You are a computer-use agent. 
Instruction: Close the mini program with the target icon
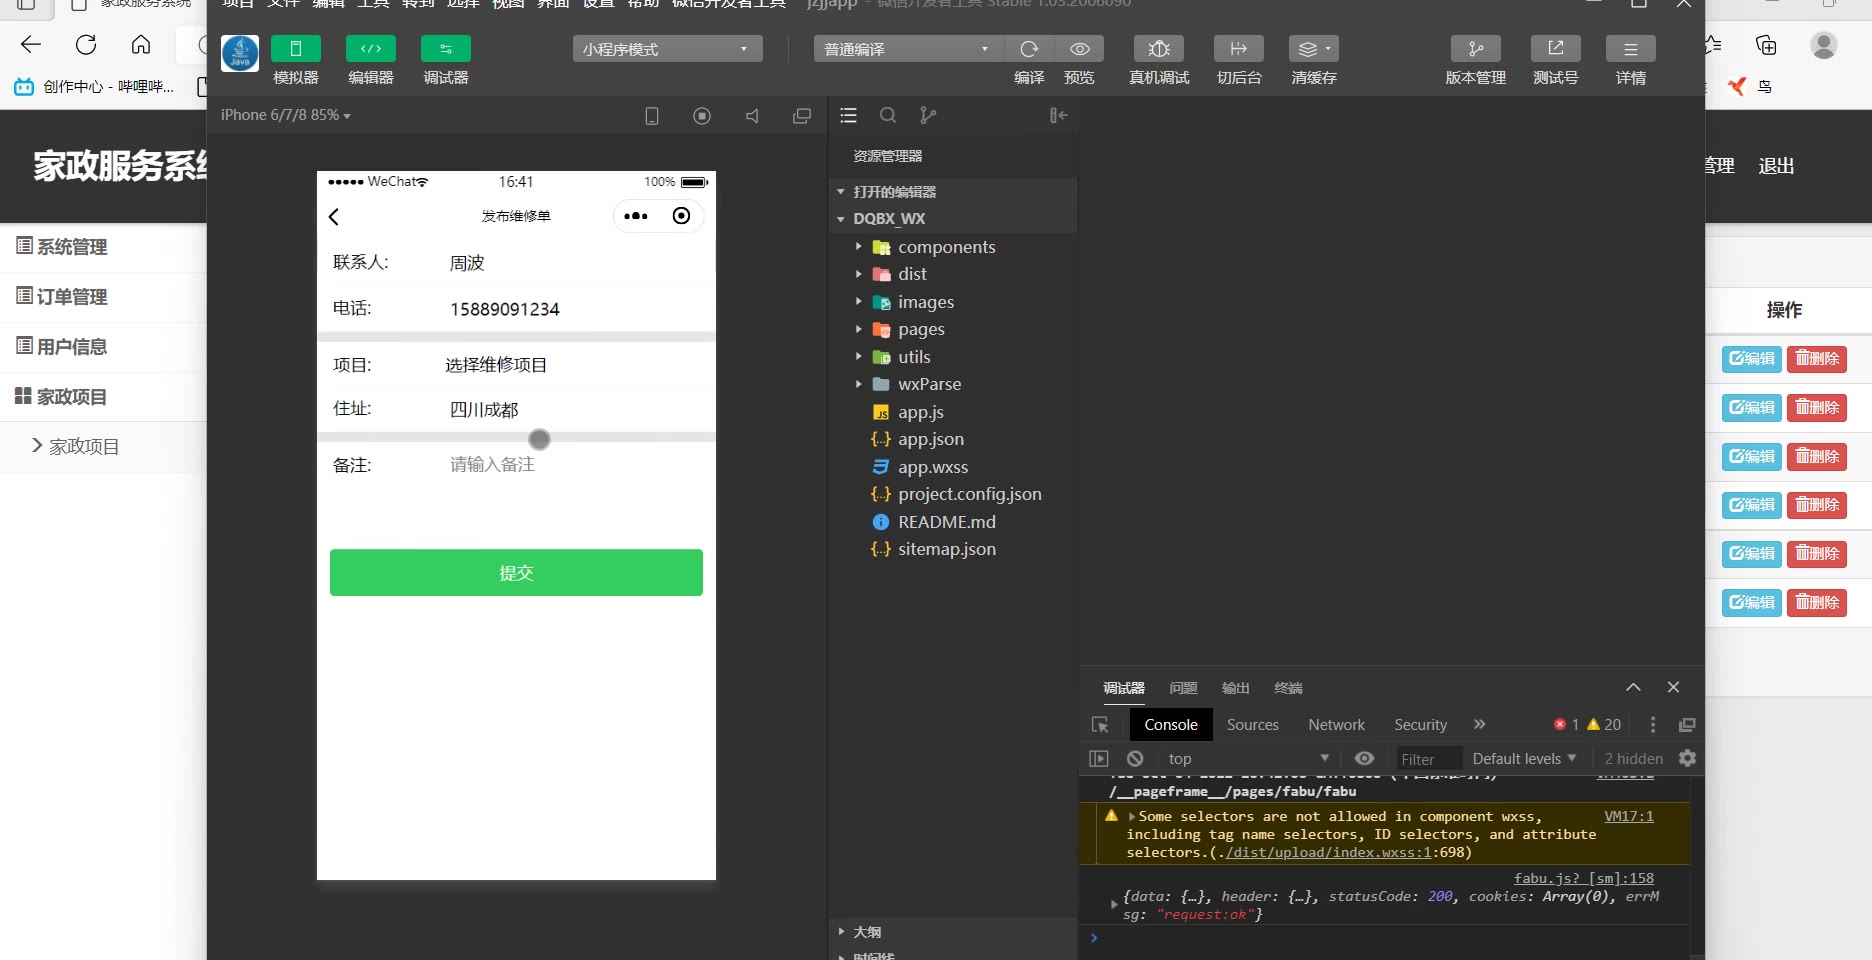pyautogui.click(x=681, y=216)
